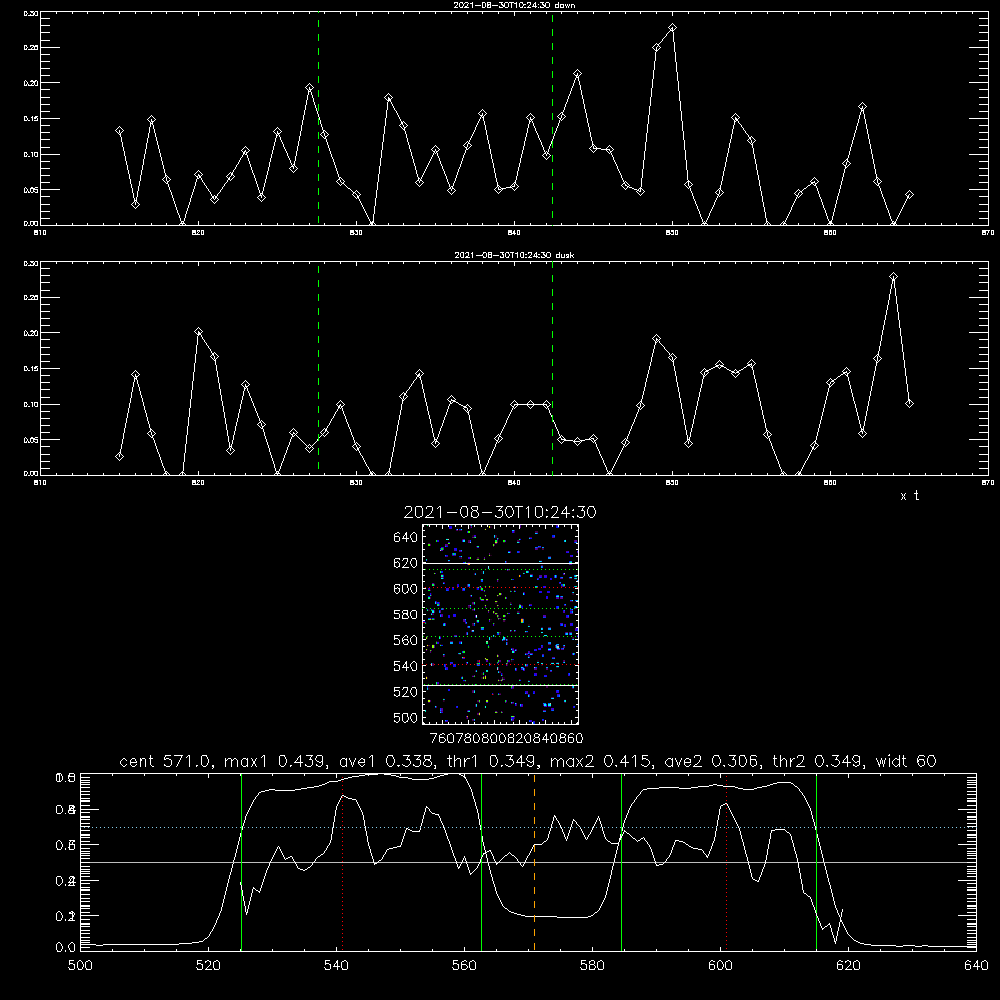Click the upper white horizontal line in image panel
The image size is (1000, 1000).
(x=501, y=563)
